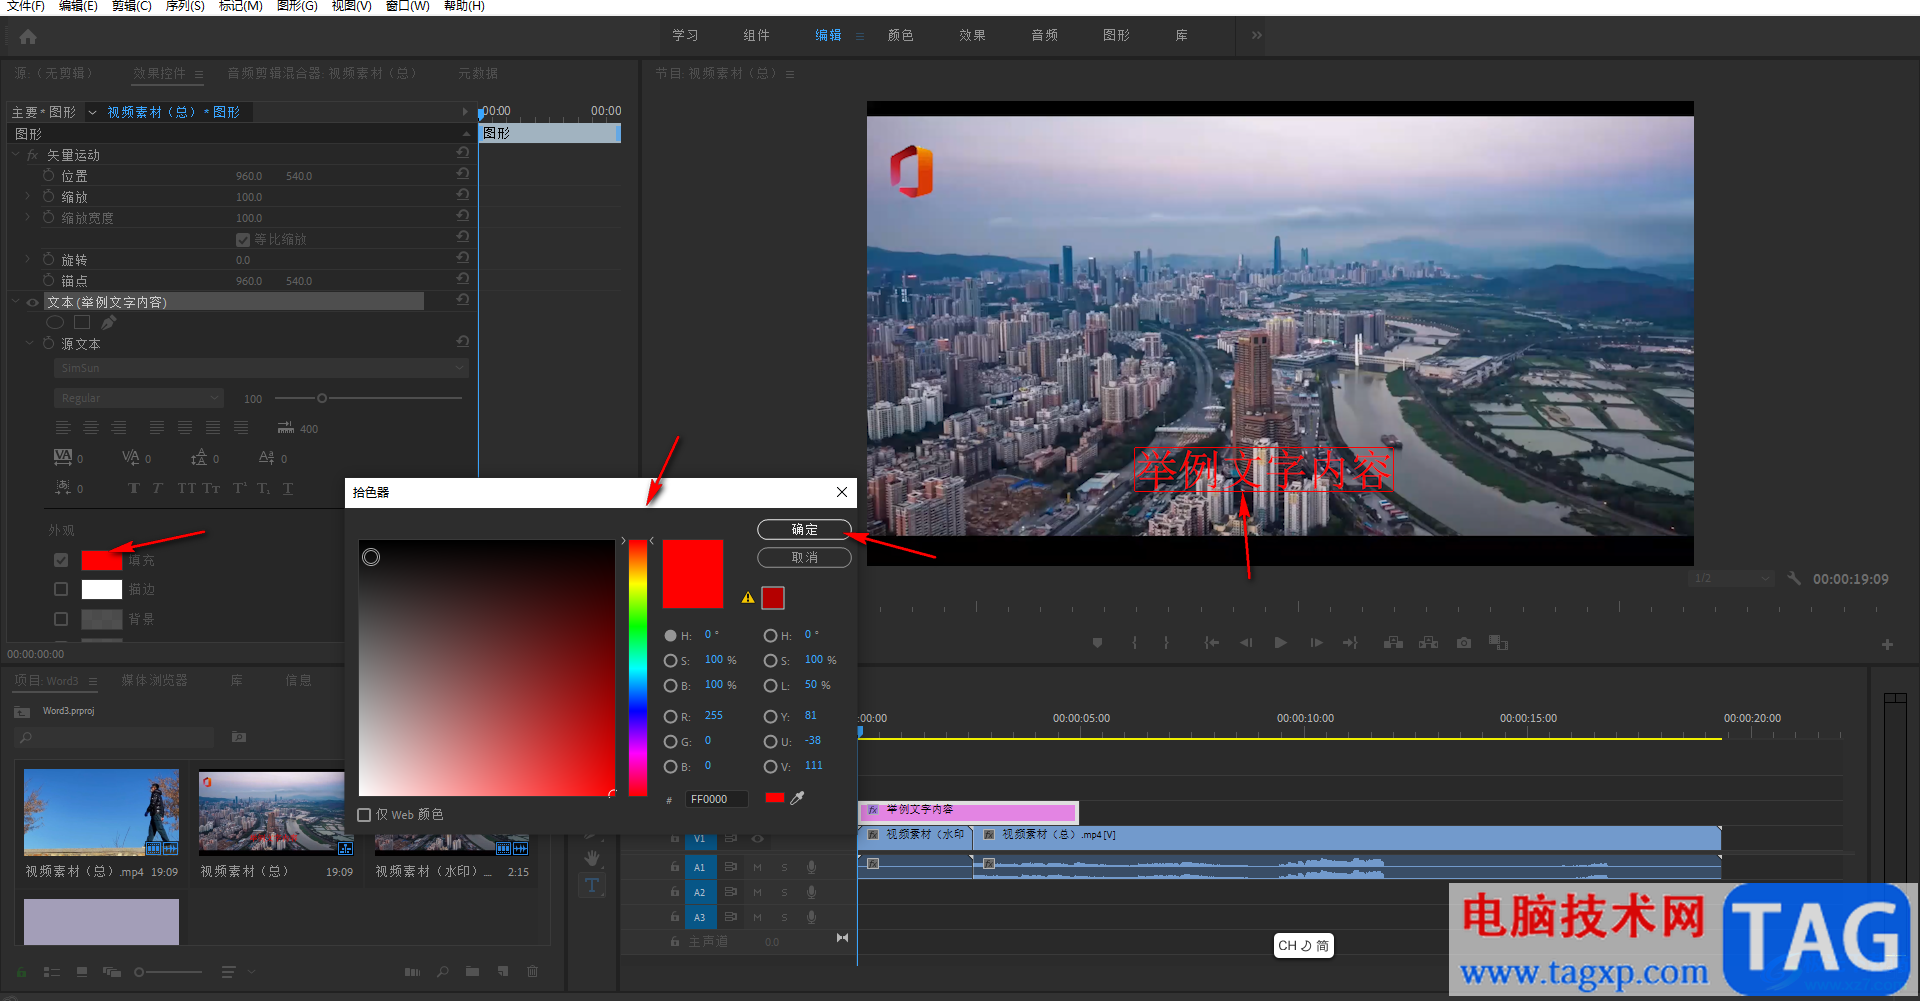Select the Type tool in the tools panel

click(592, 885)
